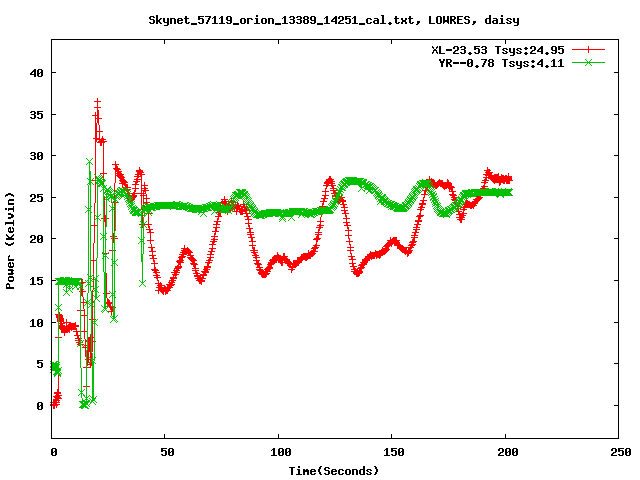
Task: Click the Time(Seconds) x-axis label
Action: pos(333,471)
